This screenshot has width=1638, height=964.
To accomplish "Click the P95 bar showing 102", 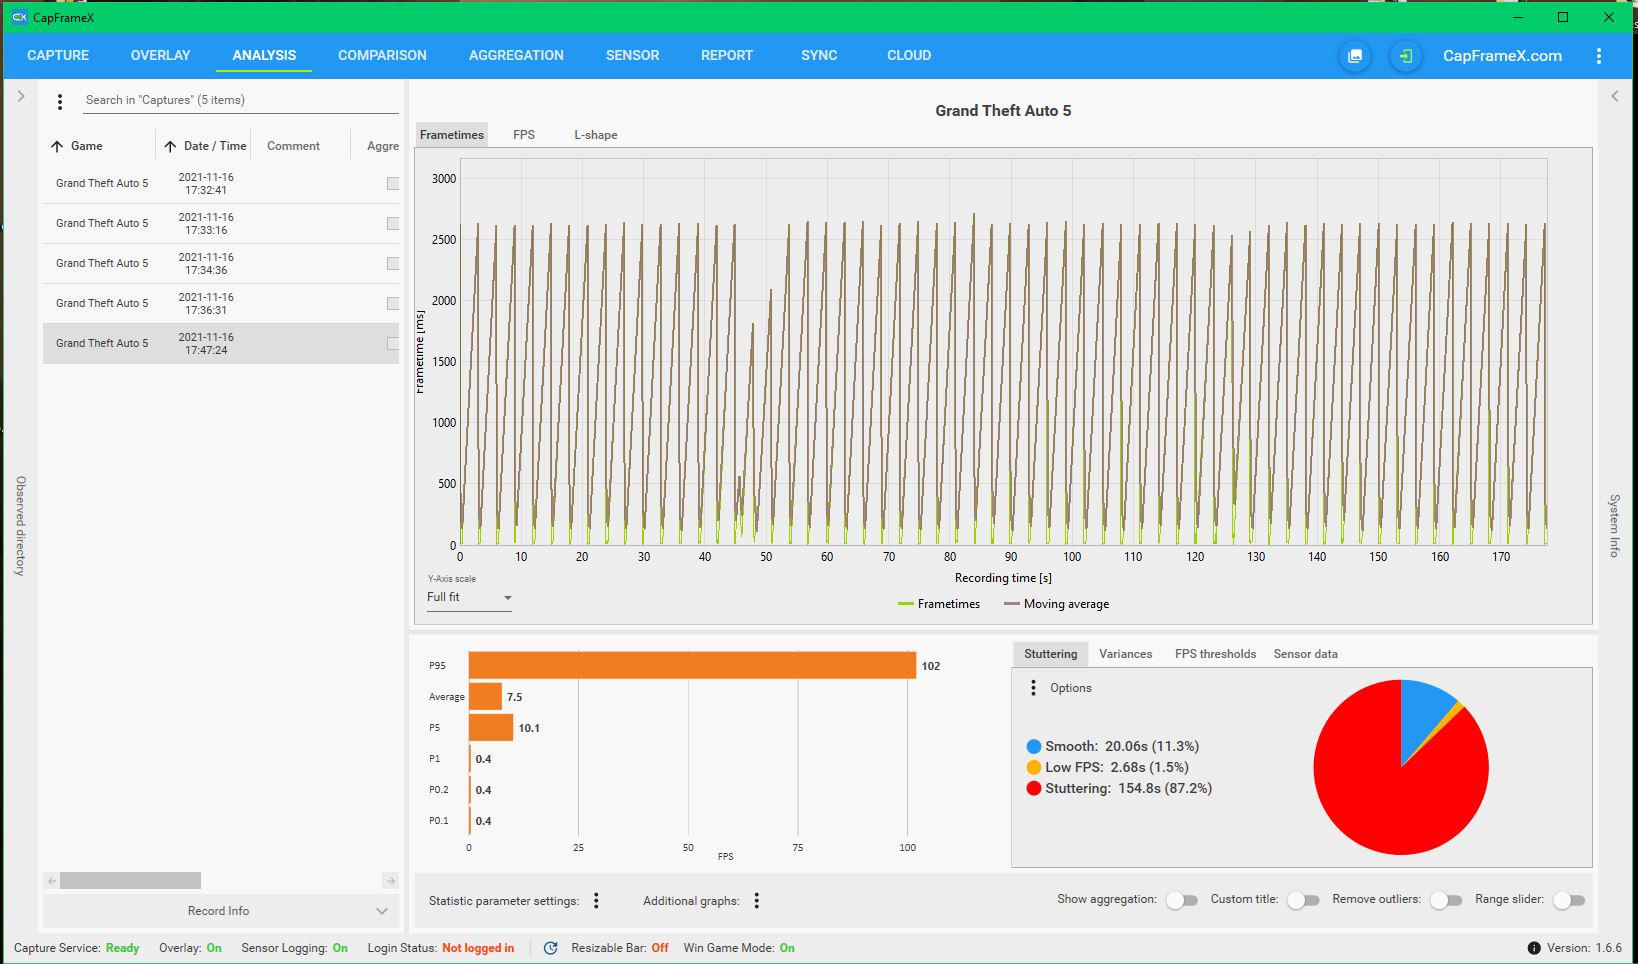I will point(692,666).
